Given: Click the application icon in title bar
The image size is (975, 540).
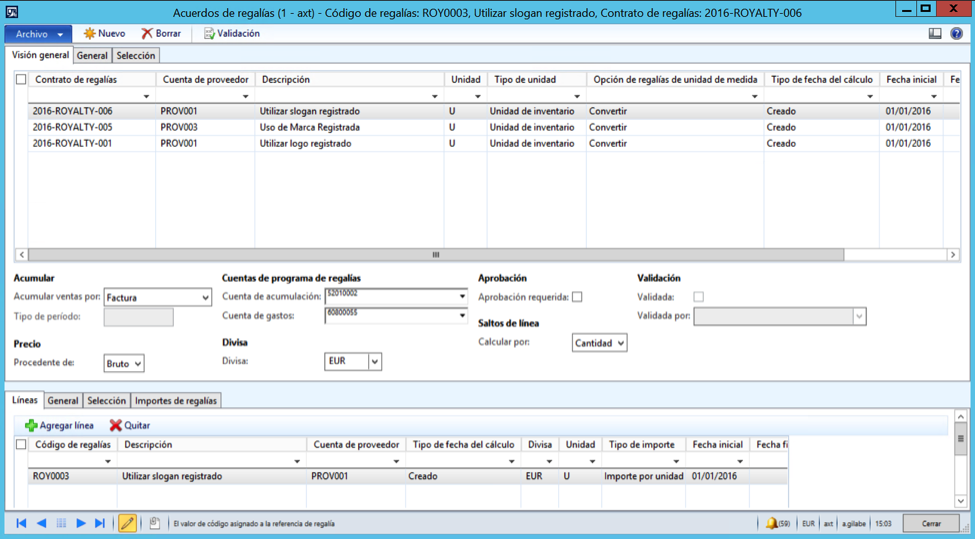Looking at the screenshot, I should pyautogui.click(x=11, y=12).
